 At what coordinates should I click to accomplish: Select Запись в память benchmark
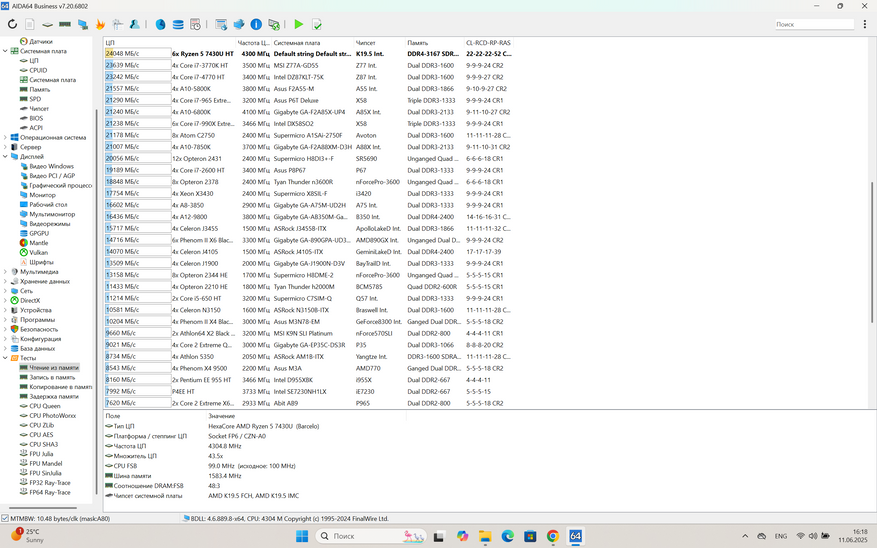[52, 377]
